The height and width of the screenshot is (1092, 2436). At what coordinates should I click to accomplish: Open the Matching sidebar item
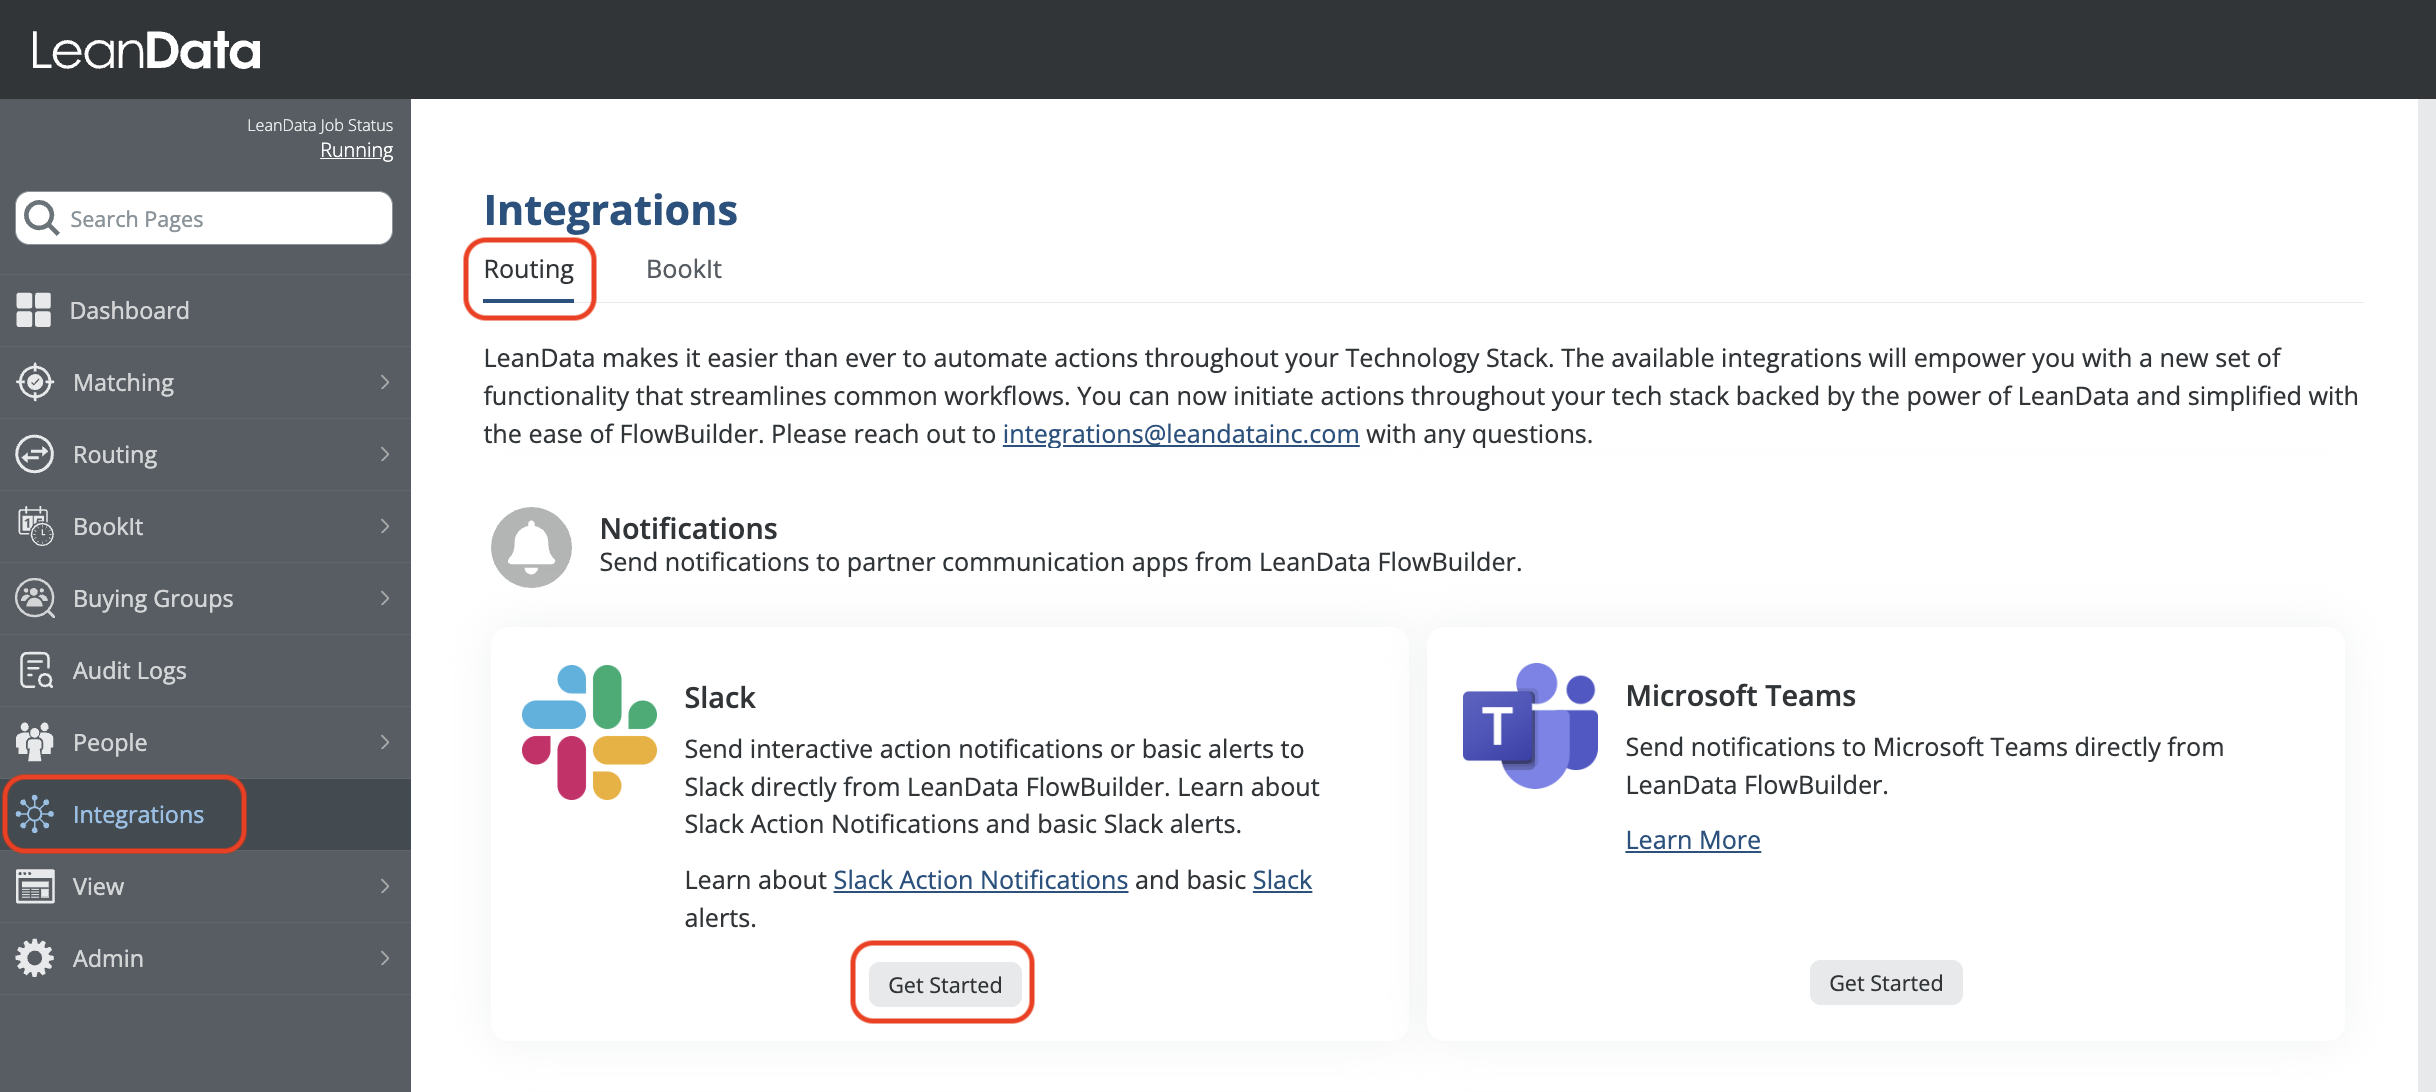tap(205, 382)
